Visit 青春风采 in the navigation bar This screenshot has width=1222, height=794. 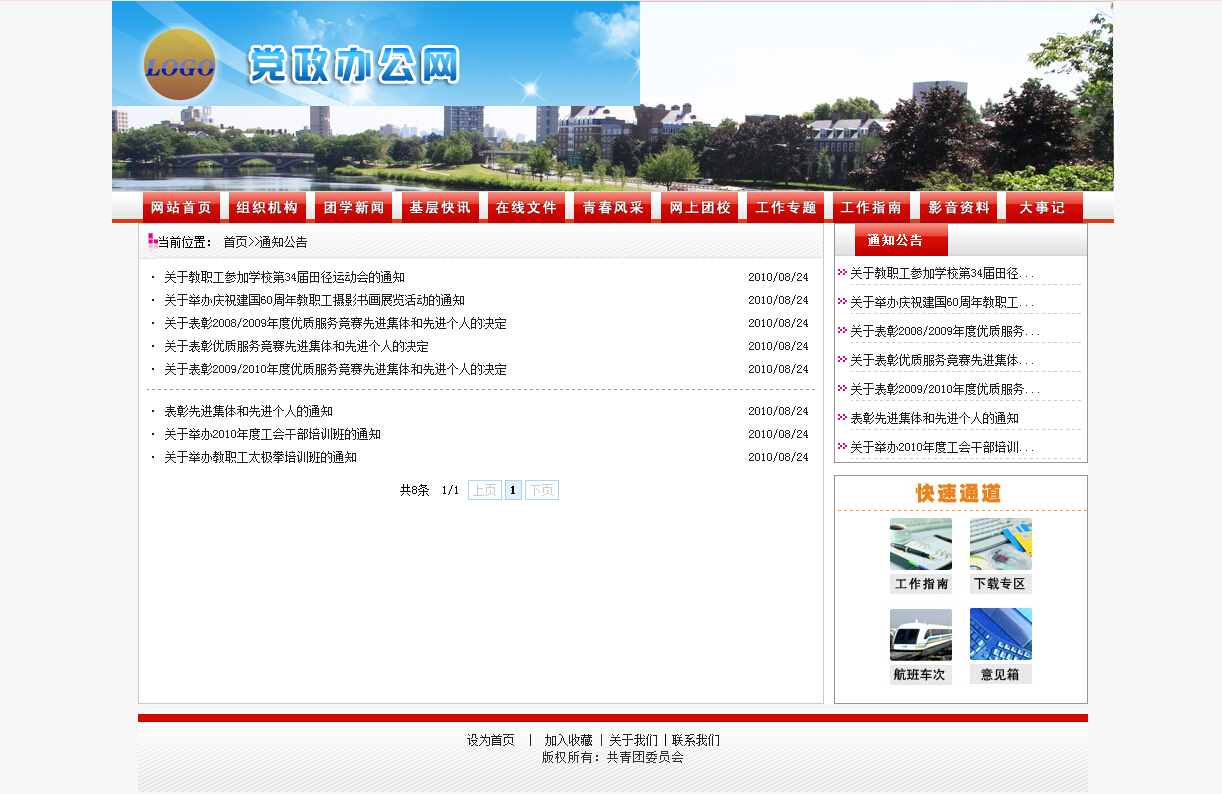613,207
